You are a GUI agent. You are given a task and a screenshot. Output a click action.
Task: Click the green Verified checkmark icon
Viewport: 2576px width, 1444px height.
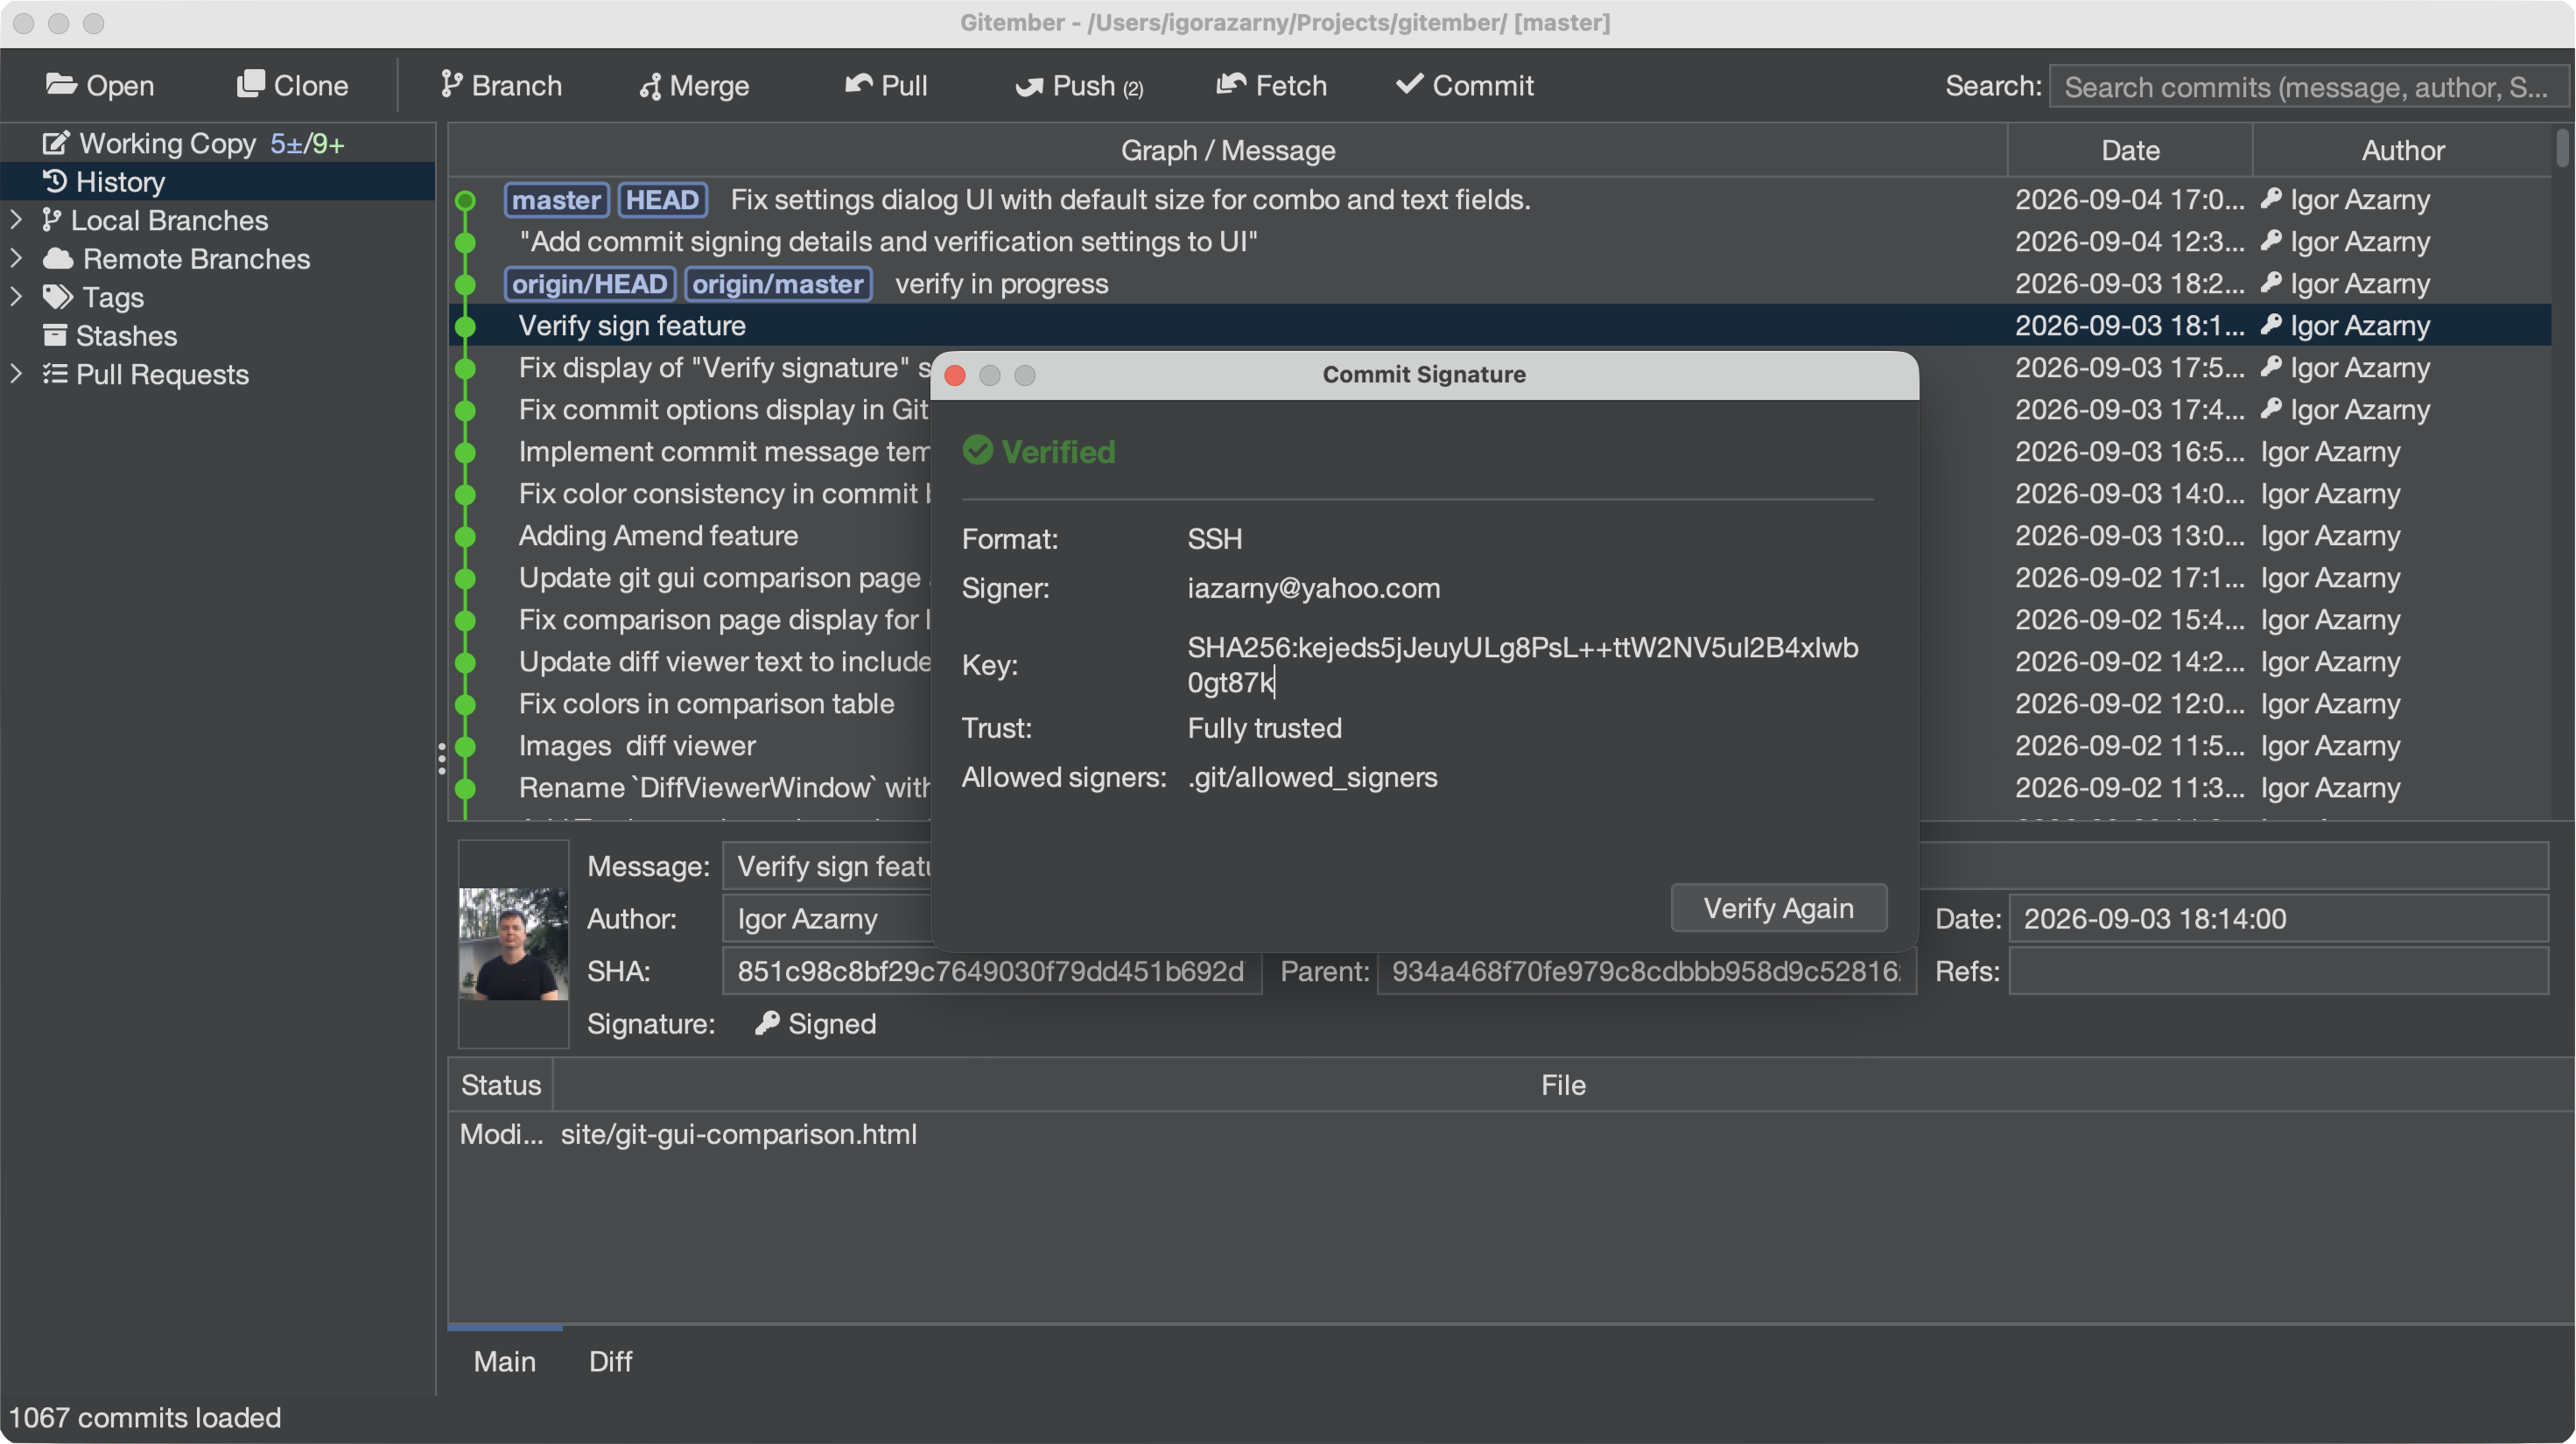(x=977, y=451)
